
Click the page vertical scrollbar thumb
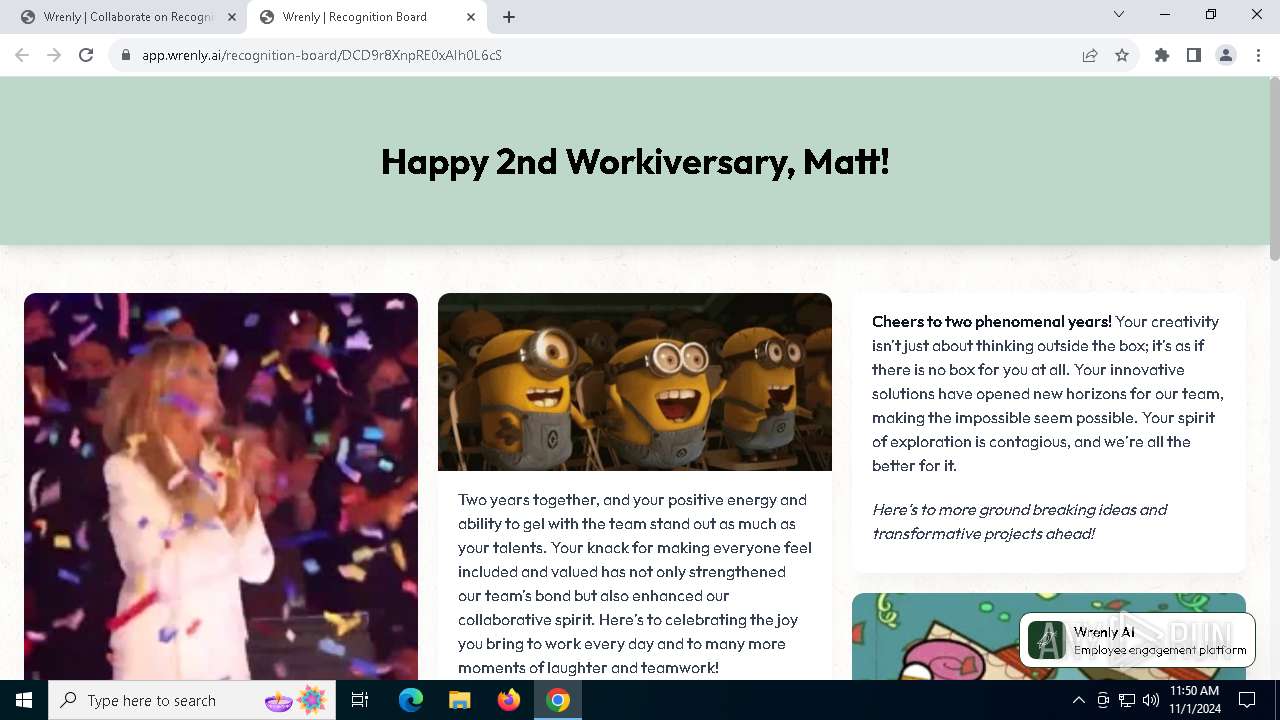click(x=1274, y=170)
